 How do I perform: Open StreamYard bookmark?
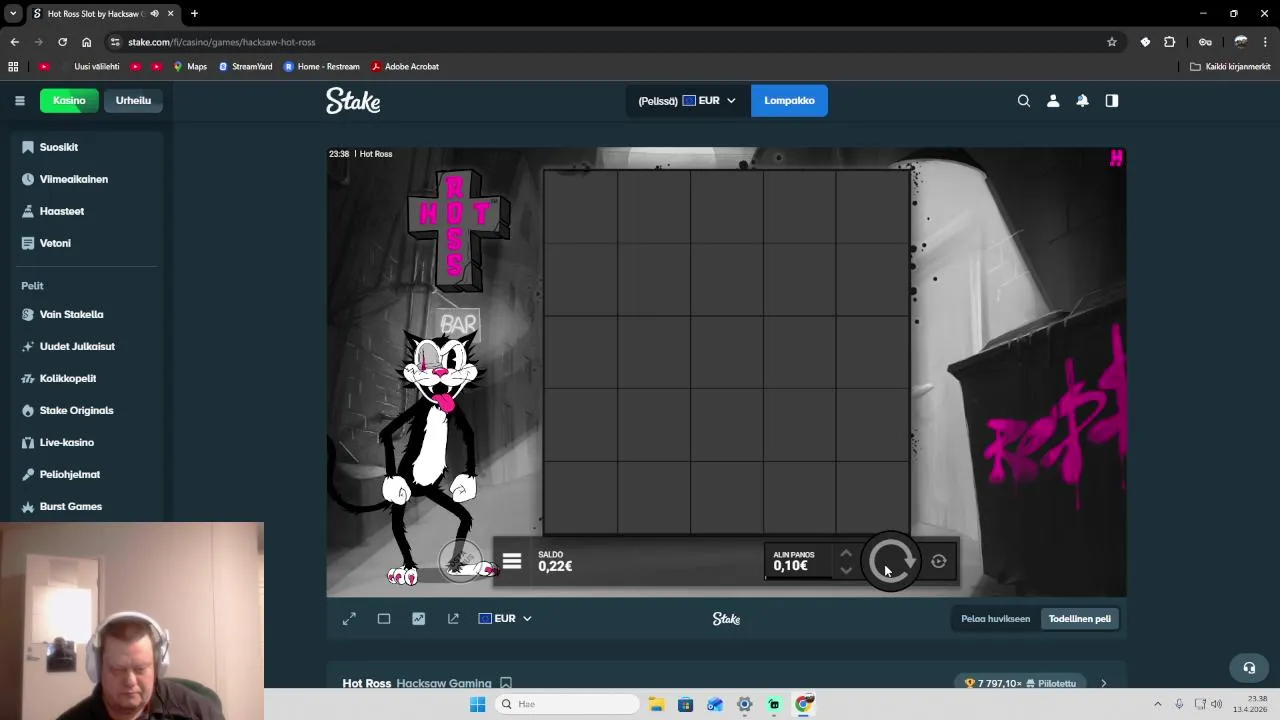pyautogui.click(x=245, y=67)
